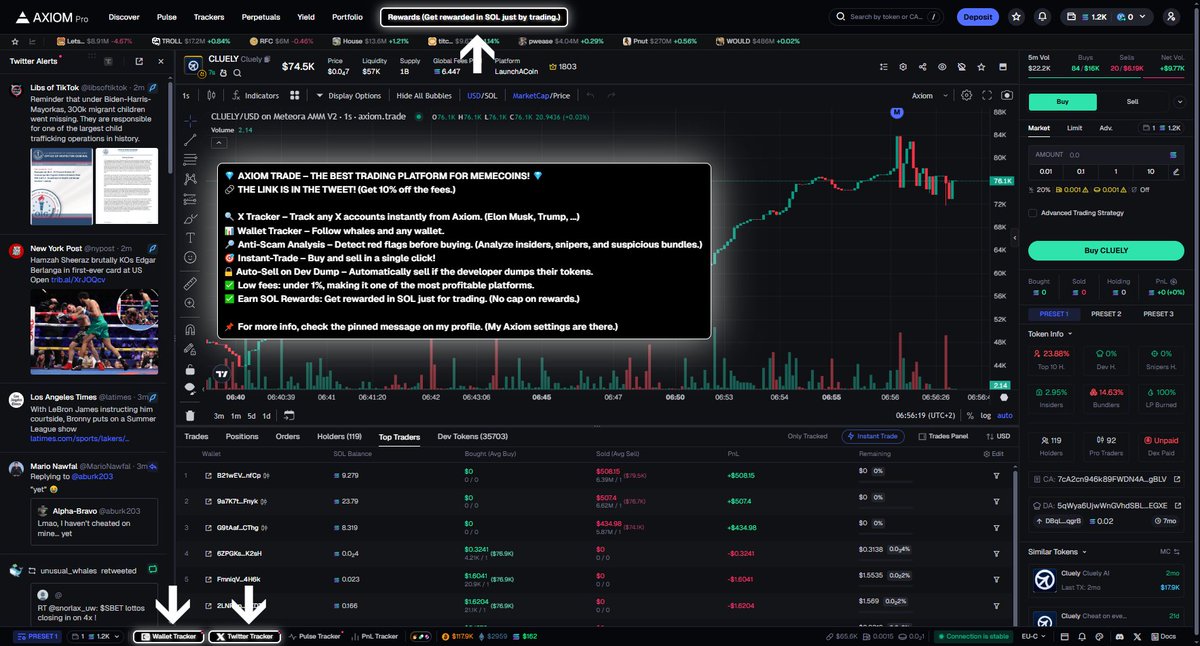Image resolution: width=1200 pixels, height=646 pixels.
Task: Open the Twitter Tracker button
Action: tap(245, 636)
